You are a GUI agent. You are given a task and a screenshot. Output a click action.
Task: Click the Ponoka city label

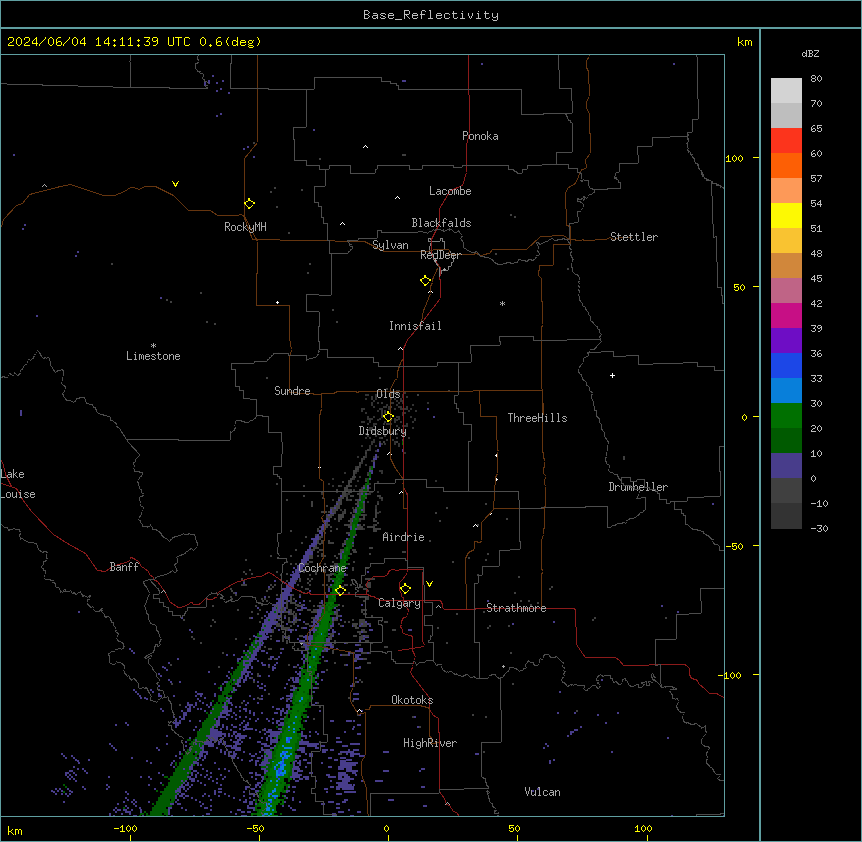[x=480, y=136]
